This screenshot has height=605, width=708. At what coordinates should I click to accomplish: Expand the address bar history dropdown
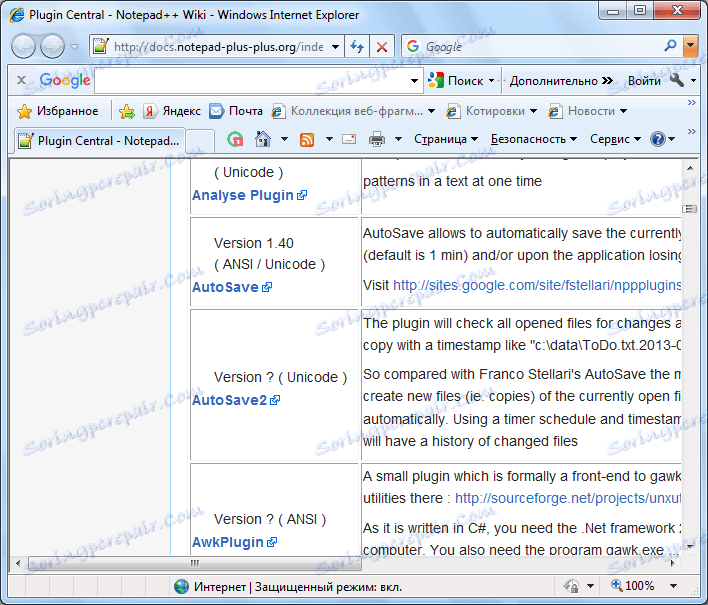pos(335,47)
